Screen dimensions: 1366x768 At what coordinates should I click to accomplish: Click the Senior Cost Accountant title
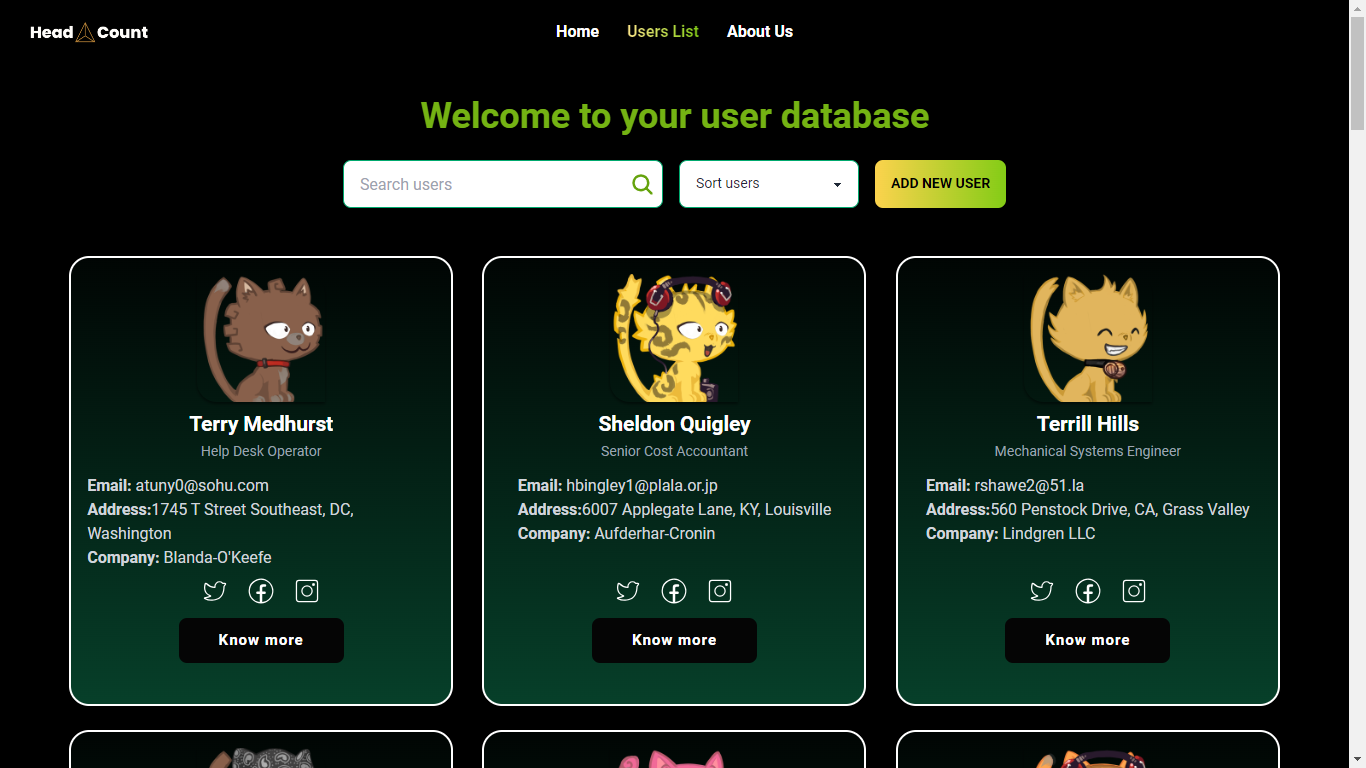click(x=674, y=451)
